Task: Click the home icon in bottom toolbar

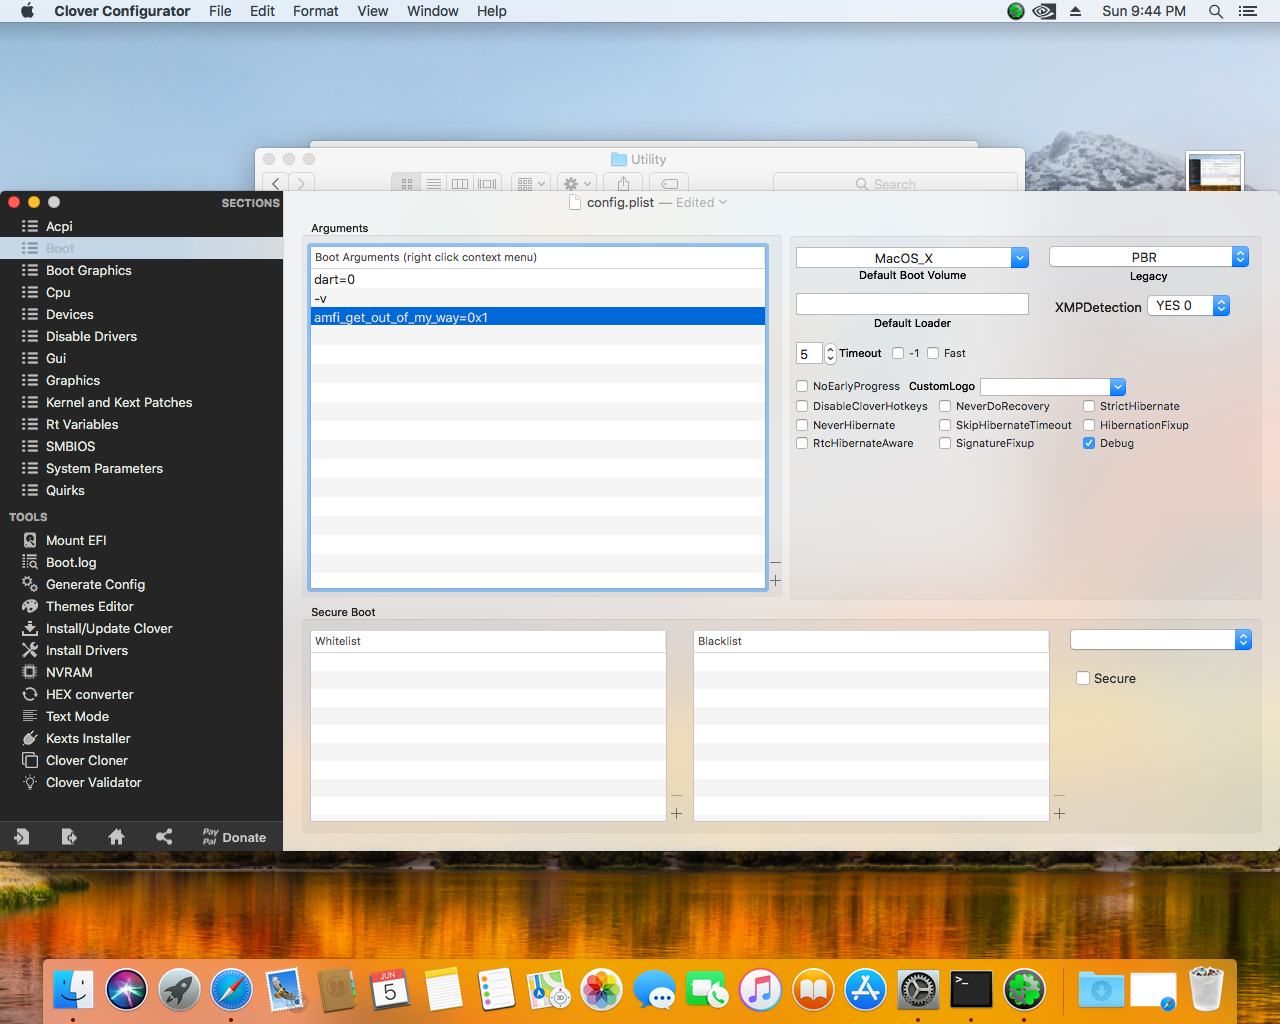Action: (116, 837)
